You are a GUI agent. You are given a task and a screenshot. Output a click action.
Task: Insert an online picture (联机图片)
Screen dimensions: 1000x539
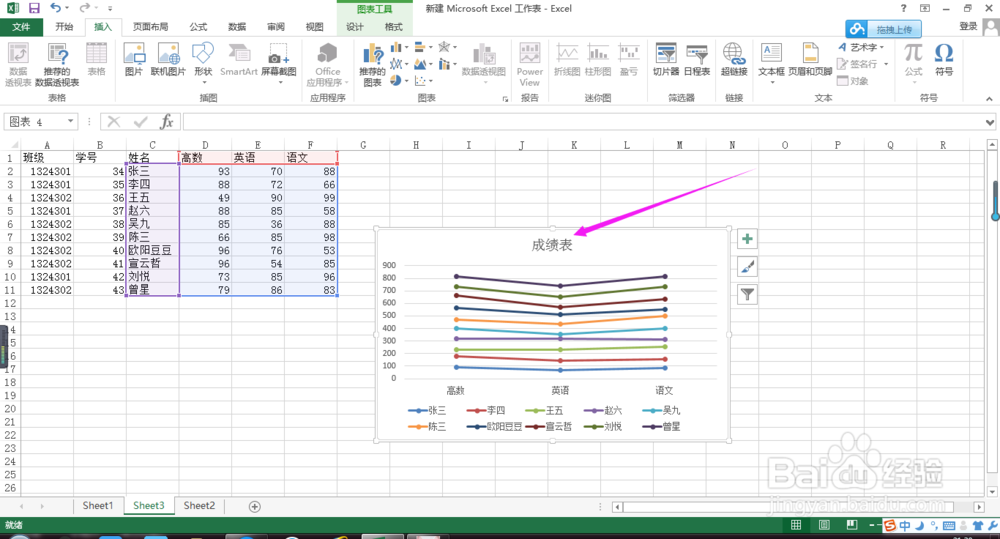(168, 60)
